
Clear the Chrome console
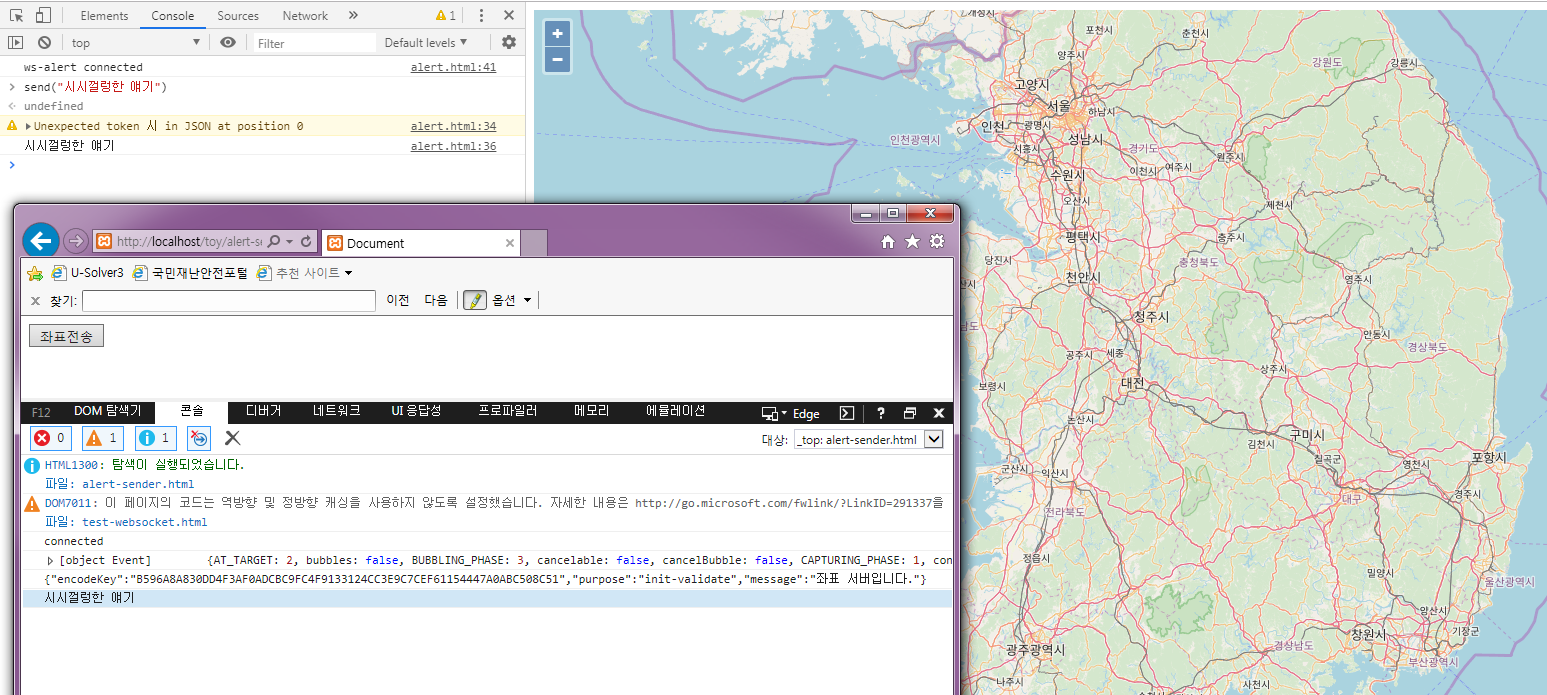[x=44, y=43]
